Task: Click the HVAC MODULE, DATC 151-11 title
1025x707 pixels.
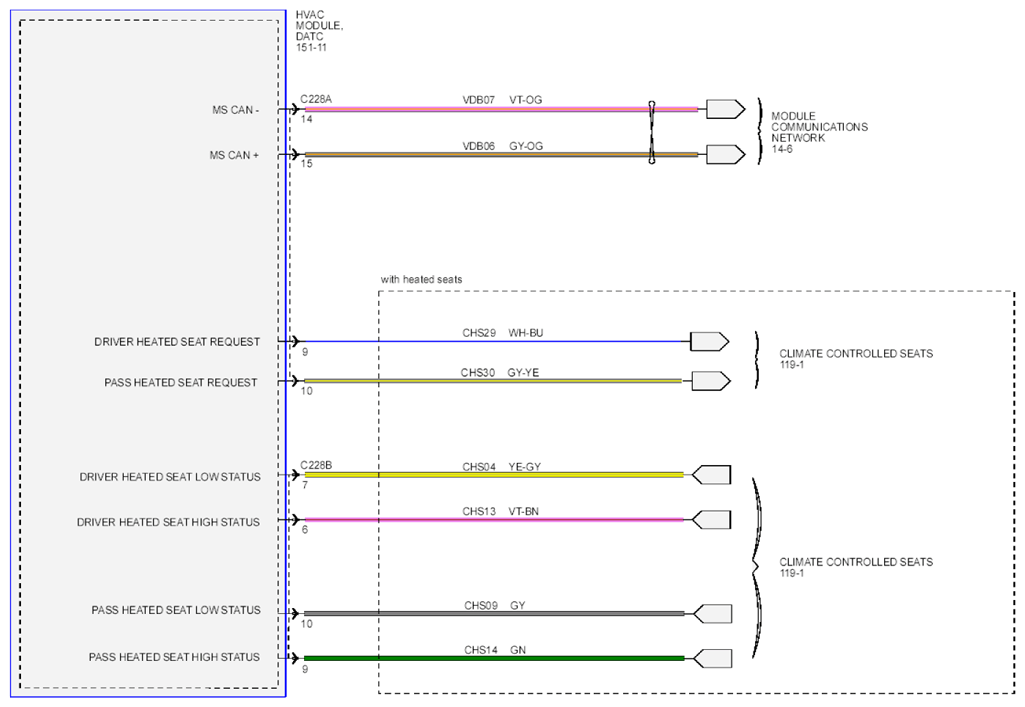Action: point(319,31)
